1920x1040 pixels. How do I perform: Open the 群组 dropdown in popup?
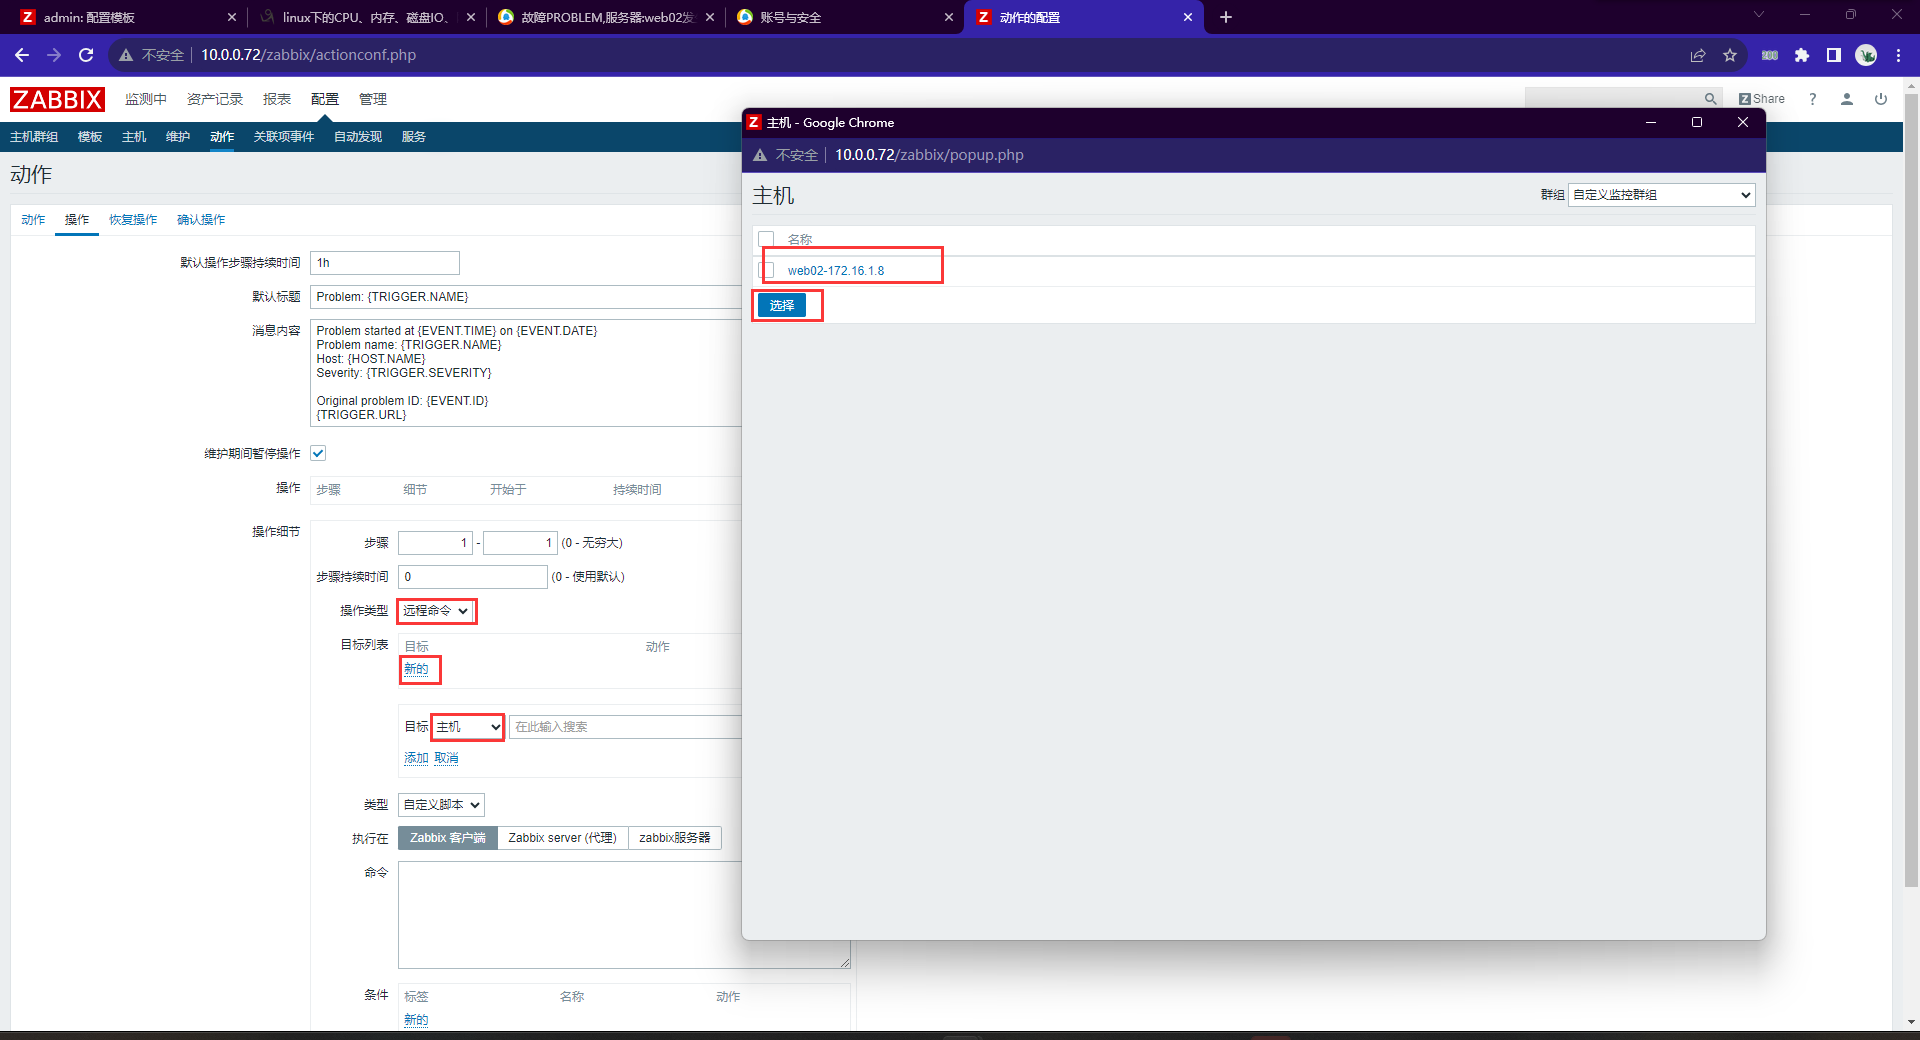(x=1661, y=195)
